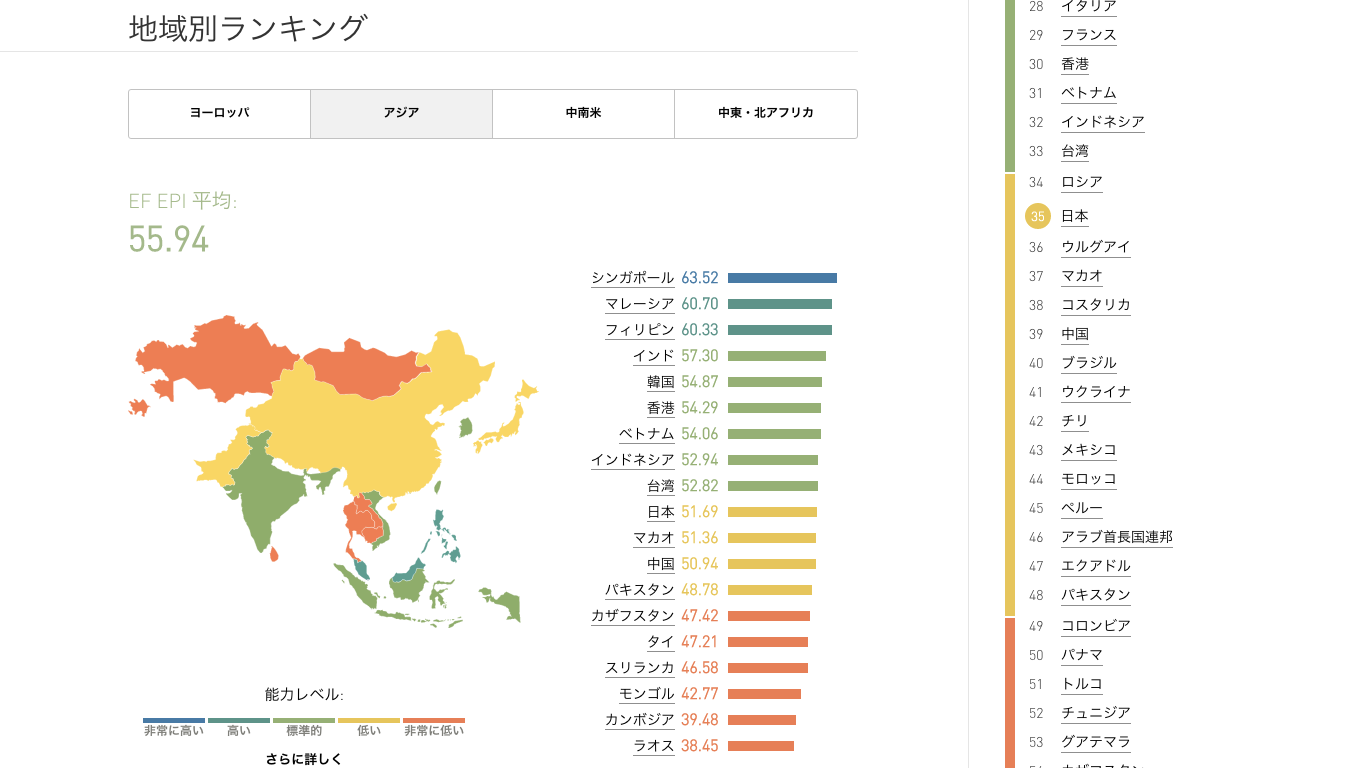Screen dimensions: 1366x768
Task: Open ロシア in the ranking sidebar
Action: point(1082,182)
